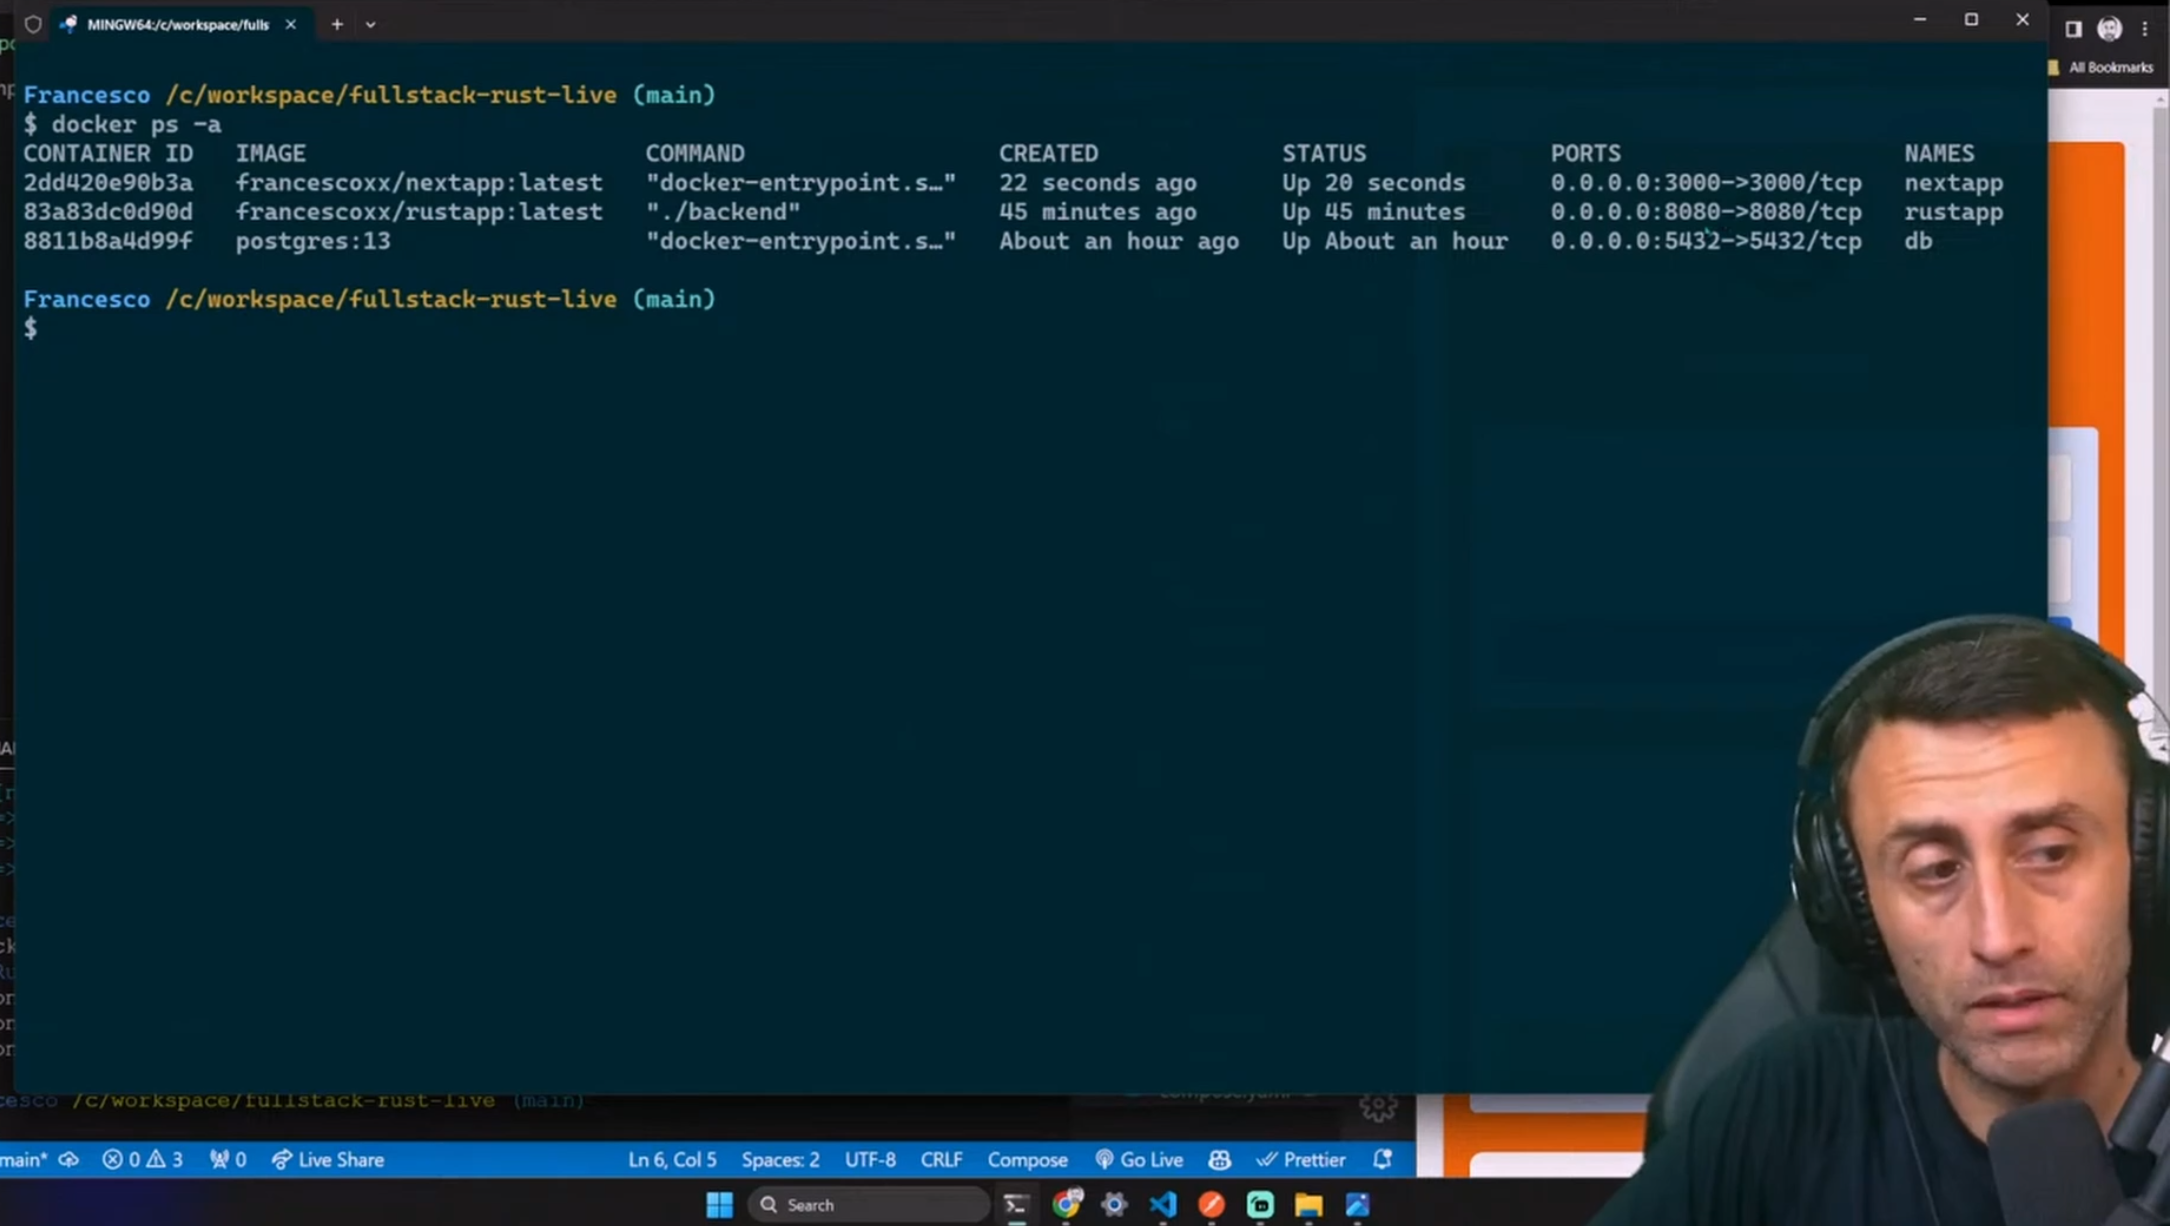This screenshot has width=2170, height=1226.
Task: Click the sync changes icon next to main*
Action: tap(69, 1159)
